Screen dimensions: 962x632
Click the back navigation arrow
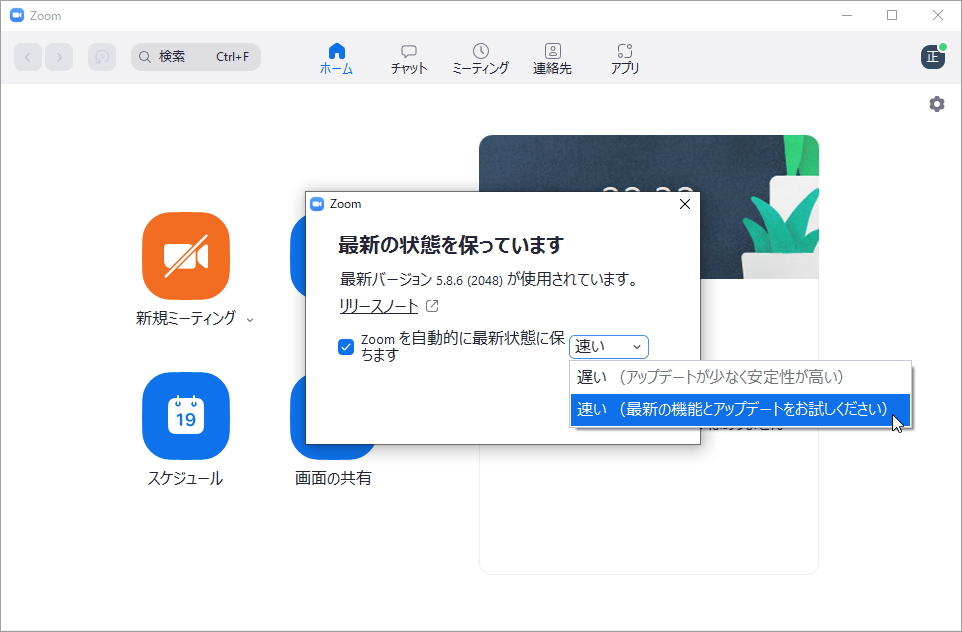click(x=28, y=57)
